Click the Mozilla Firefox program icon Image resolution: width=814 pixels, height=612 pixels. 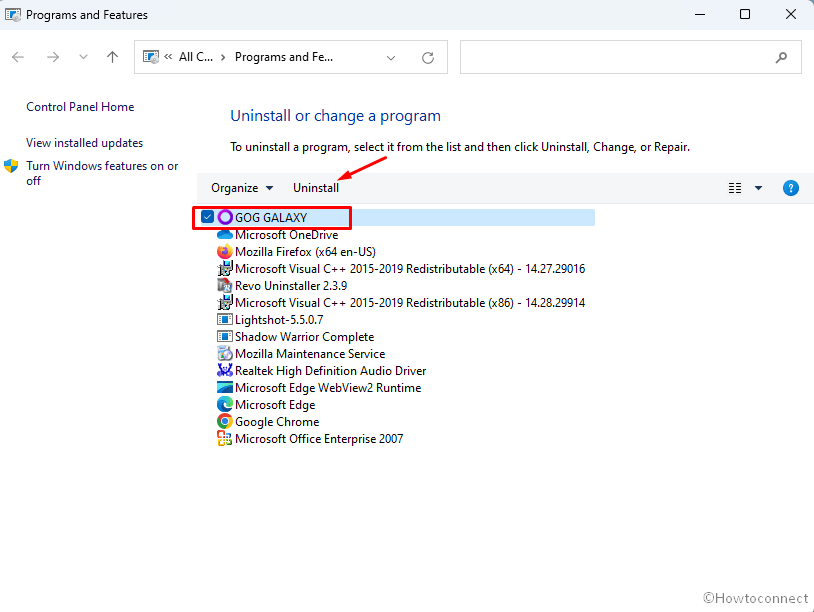[x=225, y=252]
